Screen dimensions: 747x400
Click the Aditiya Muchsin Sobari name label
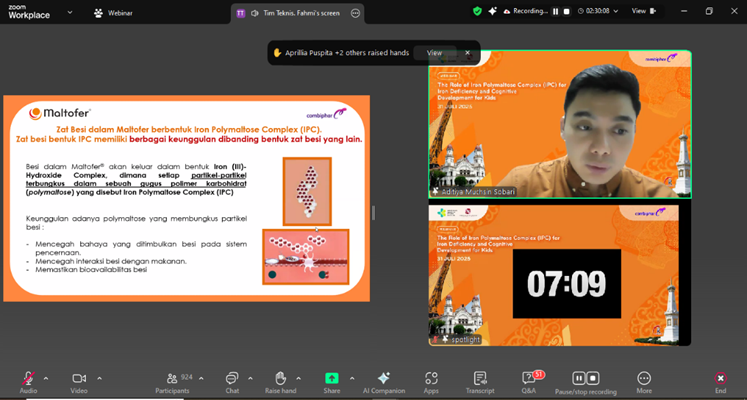(x=473, y=192)
